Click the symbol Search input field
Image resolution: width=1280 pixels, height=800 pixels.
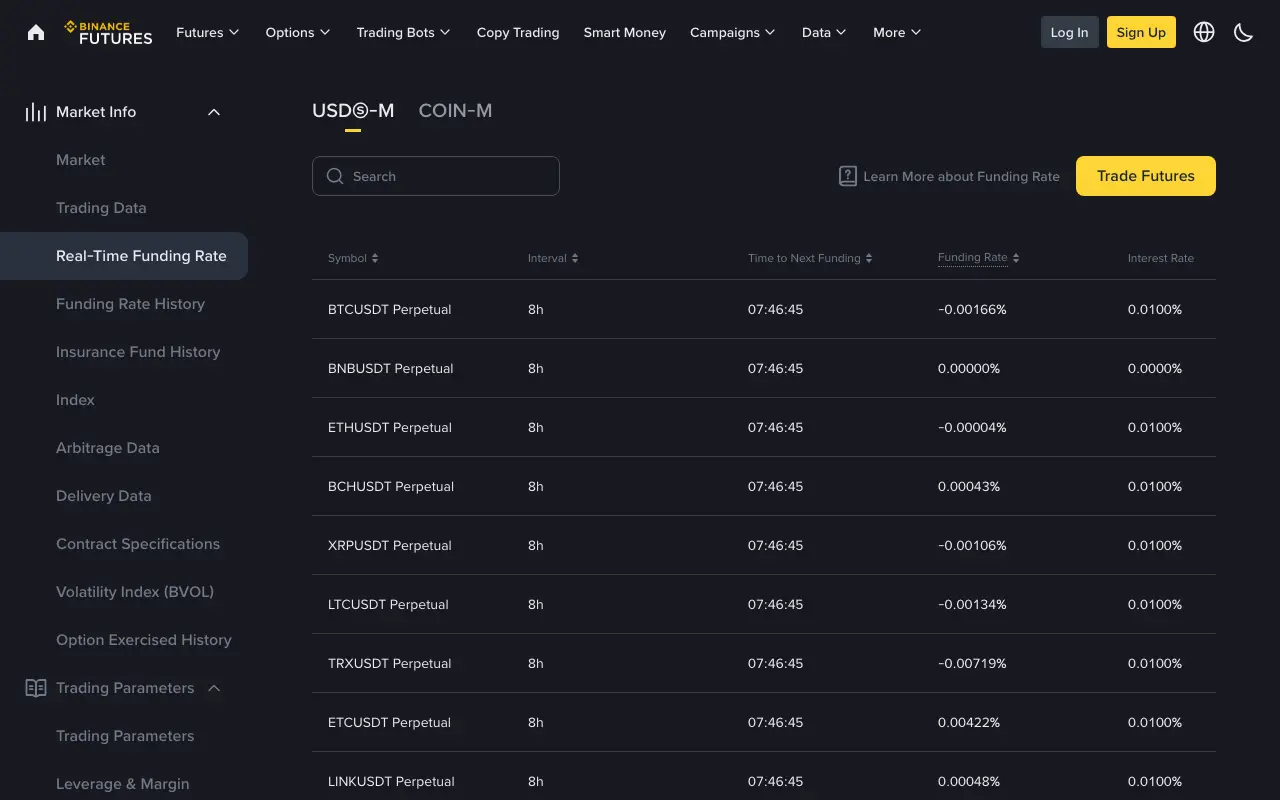tap(436, 176)
